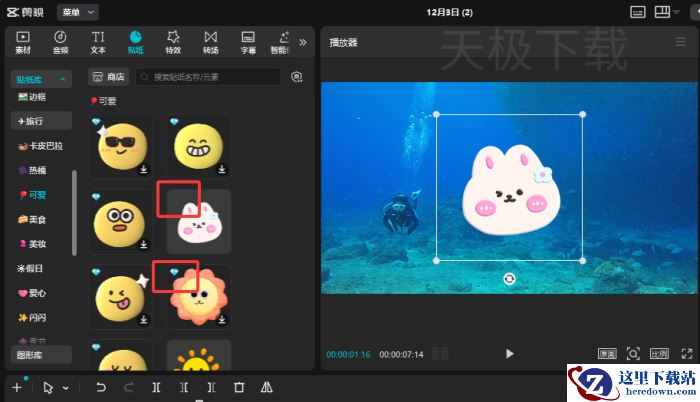Download the grinning emoji sticker
700x402 pixels.
[222, 169]
